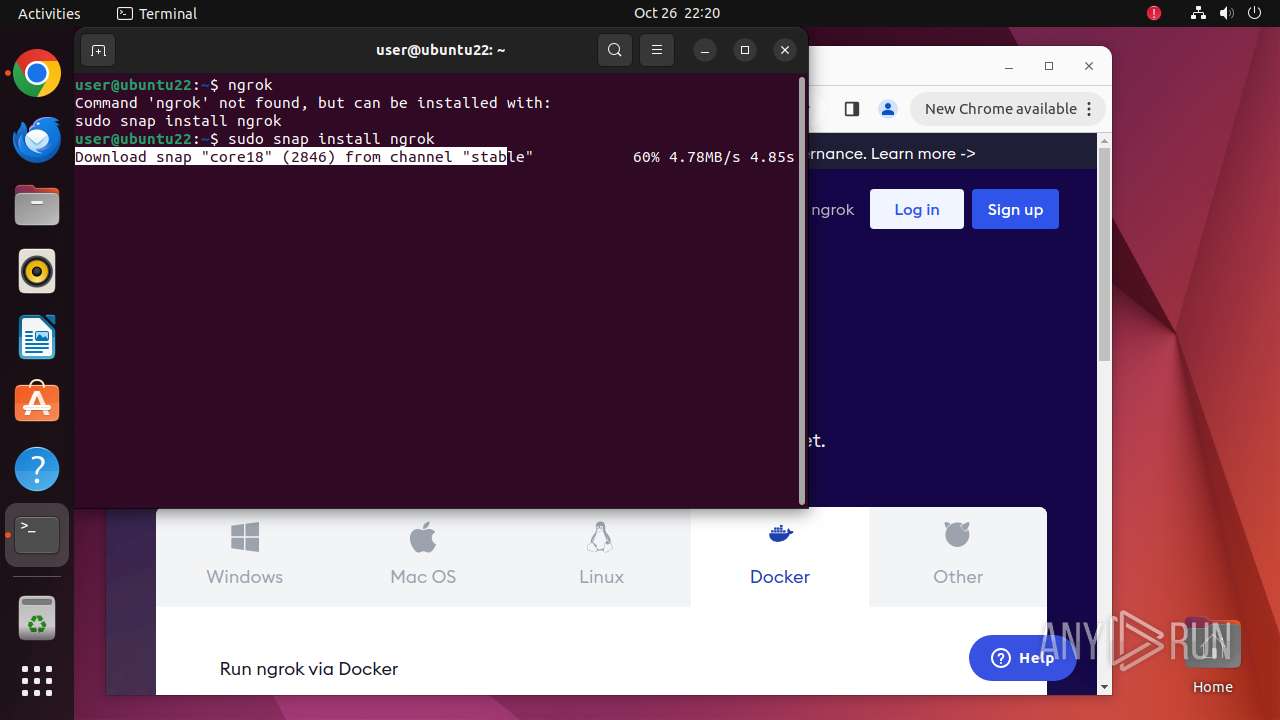Open the Trash from the dock
Screen dimensions: 1280x720
pyautogui.click(x=37, y=617)
